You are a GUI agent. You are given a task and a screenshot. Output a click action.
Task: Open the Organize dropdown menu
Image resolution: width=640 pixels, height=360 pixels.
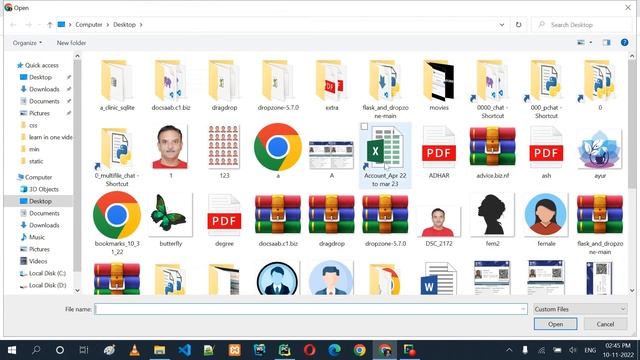pyautogui.click(x=27, y=42)
